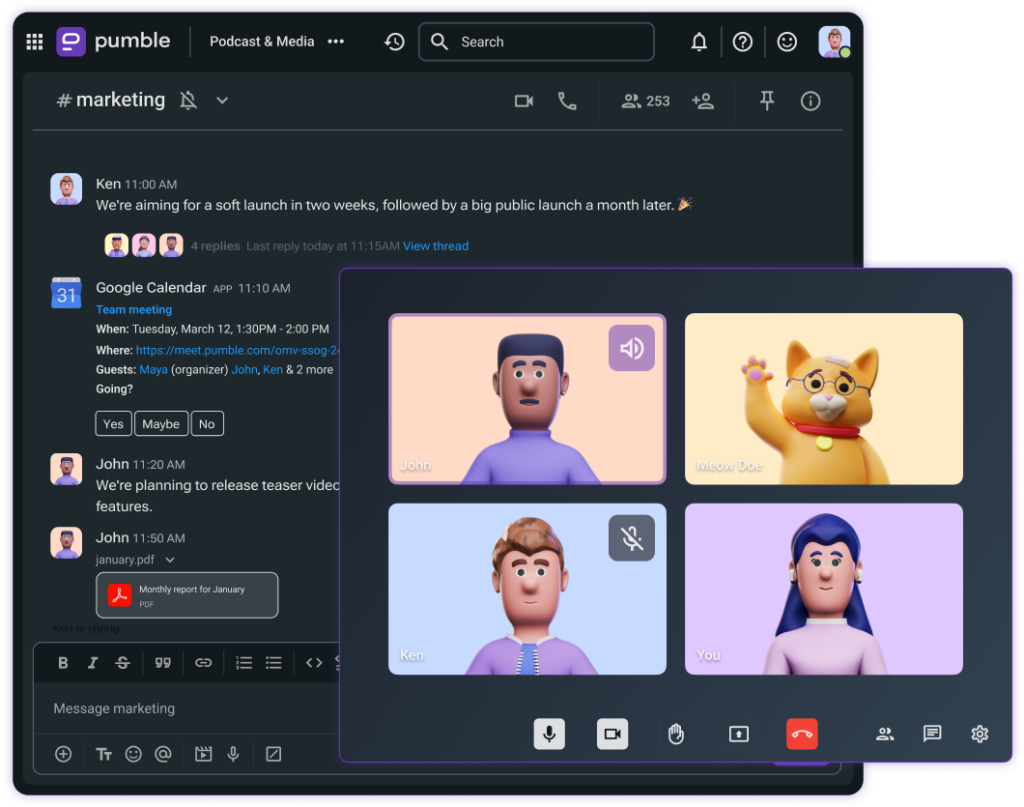
Task: Start a voice call phone icon
Action: click(567, 101)
